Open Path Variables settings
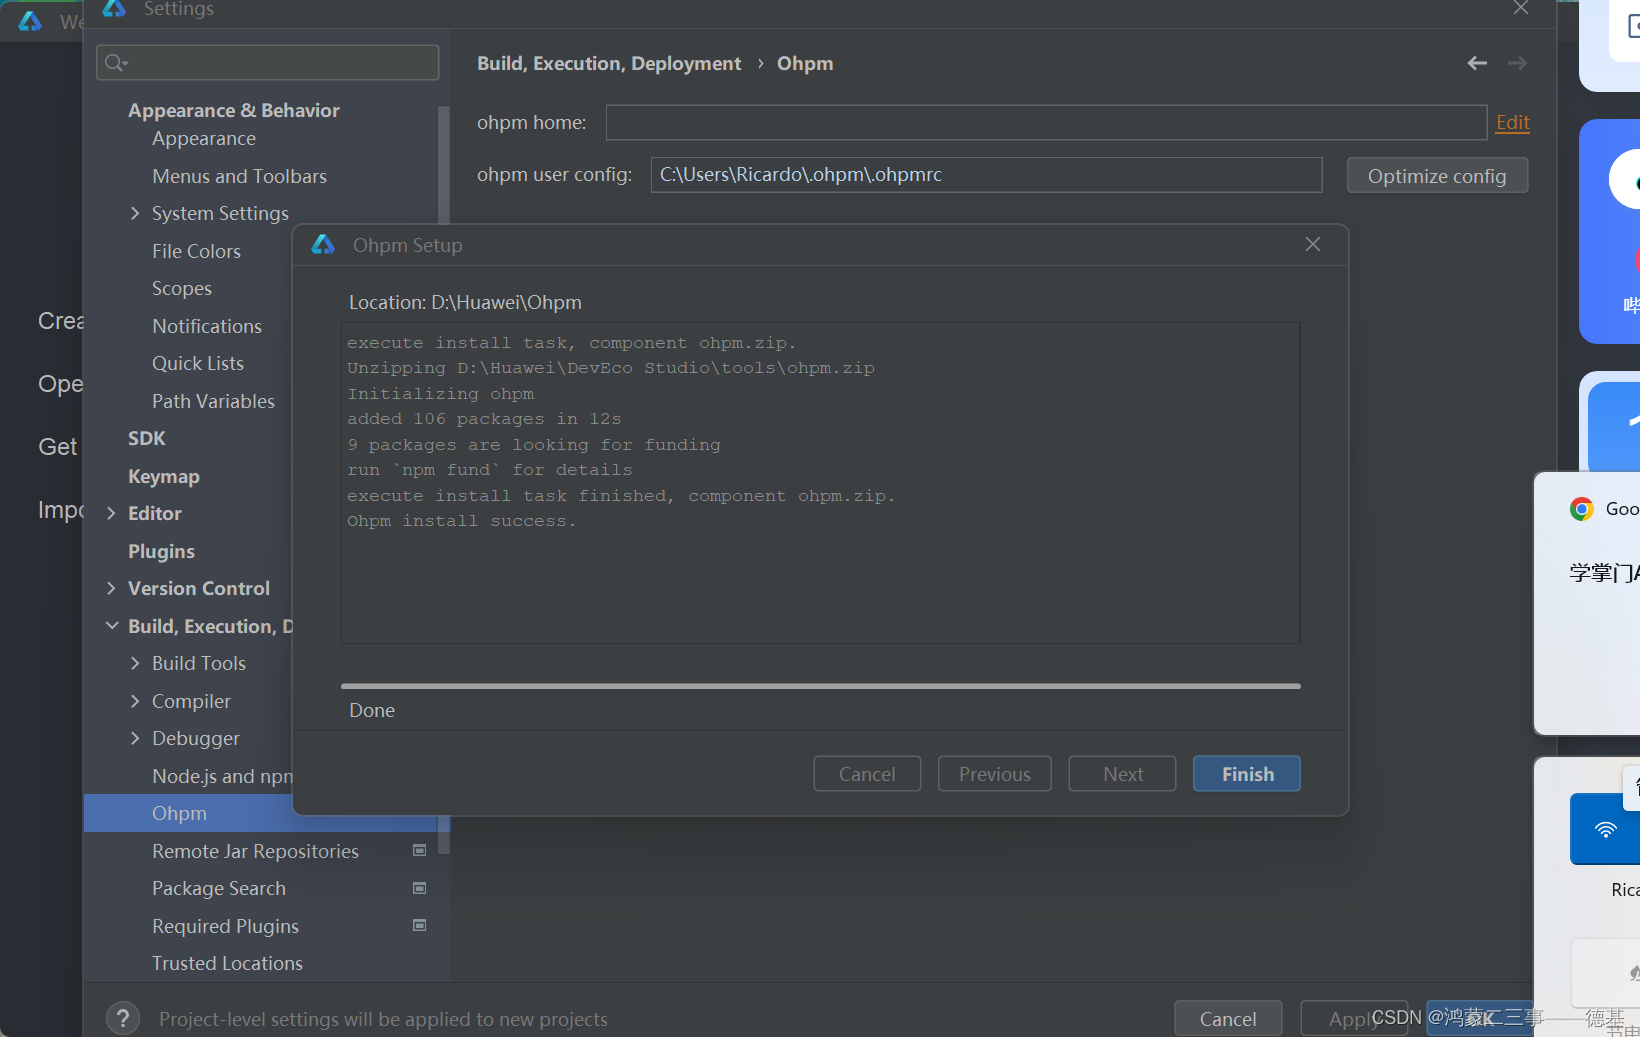The image size is (1640, 1037). 213,401
